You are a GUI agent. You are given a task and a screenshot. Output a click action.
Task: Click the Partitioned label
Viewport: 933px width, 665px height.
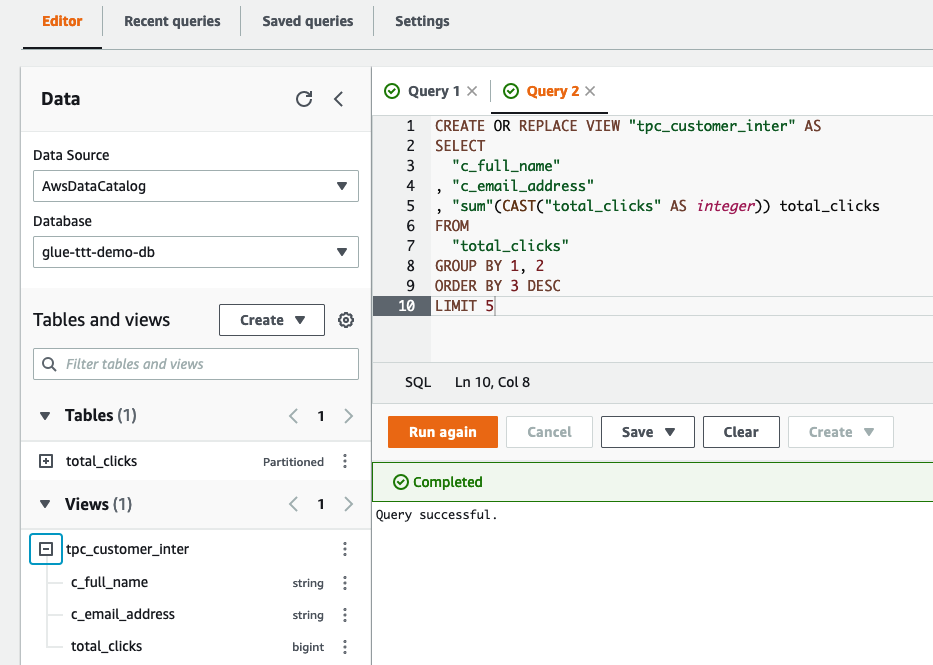(293, 462)
